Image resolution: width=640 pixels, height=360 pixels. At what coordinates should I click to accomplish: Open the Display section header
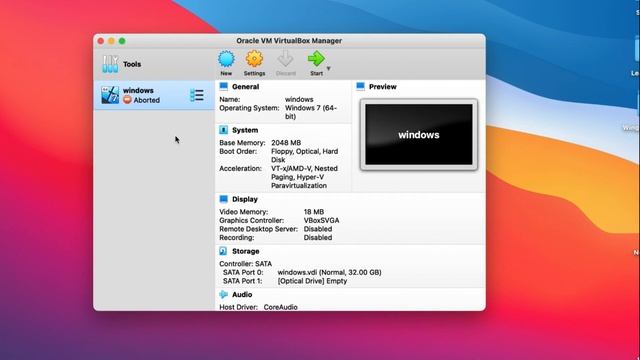tap(245, 199)
